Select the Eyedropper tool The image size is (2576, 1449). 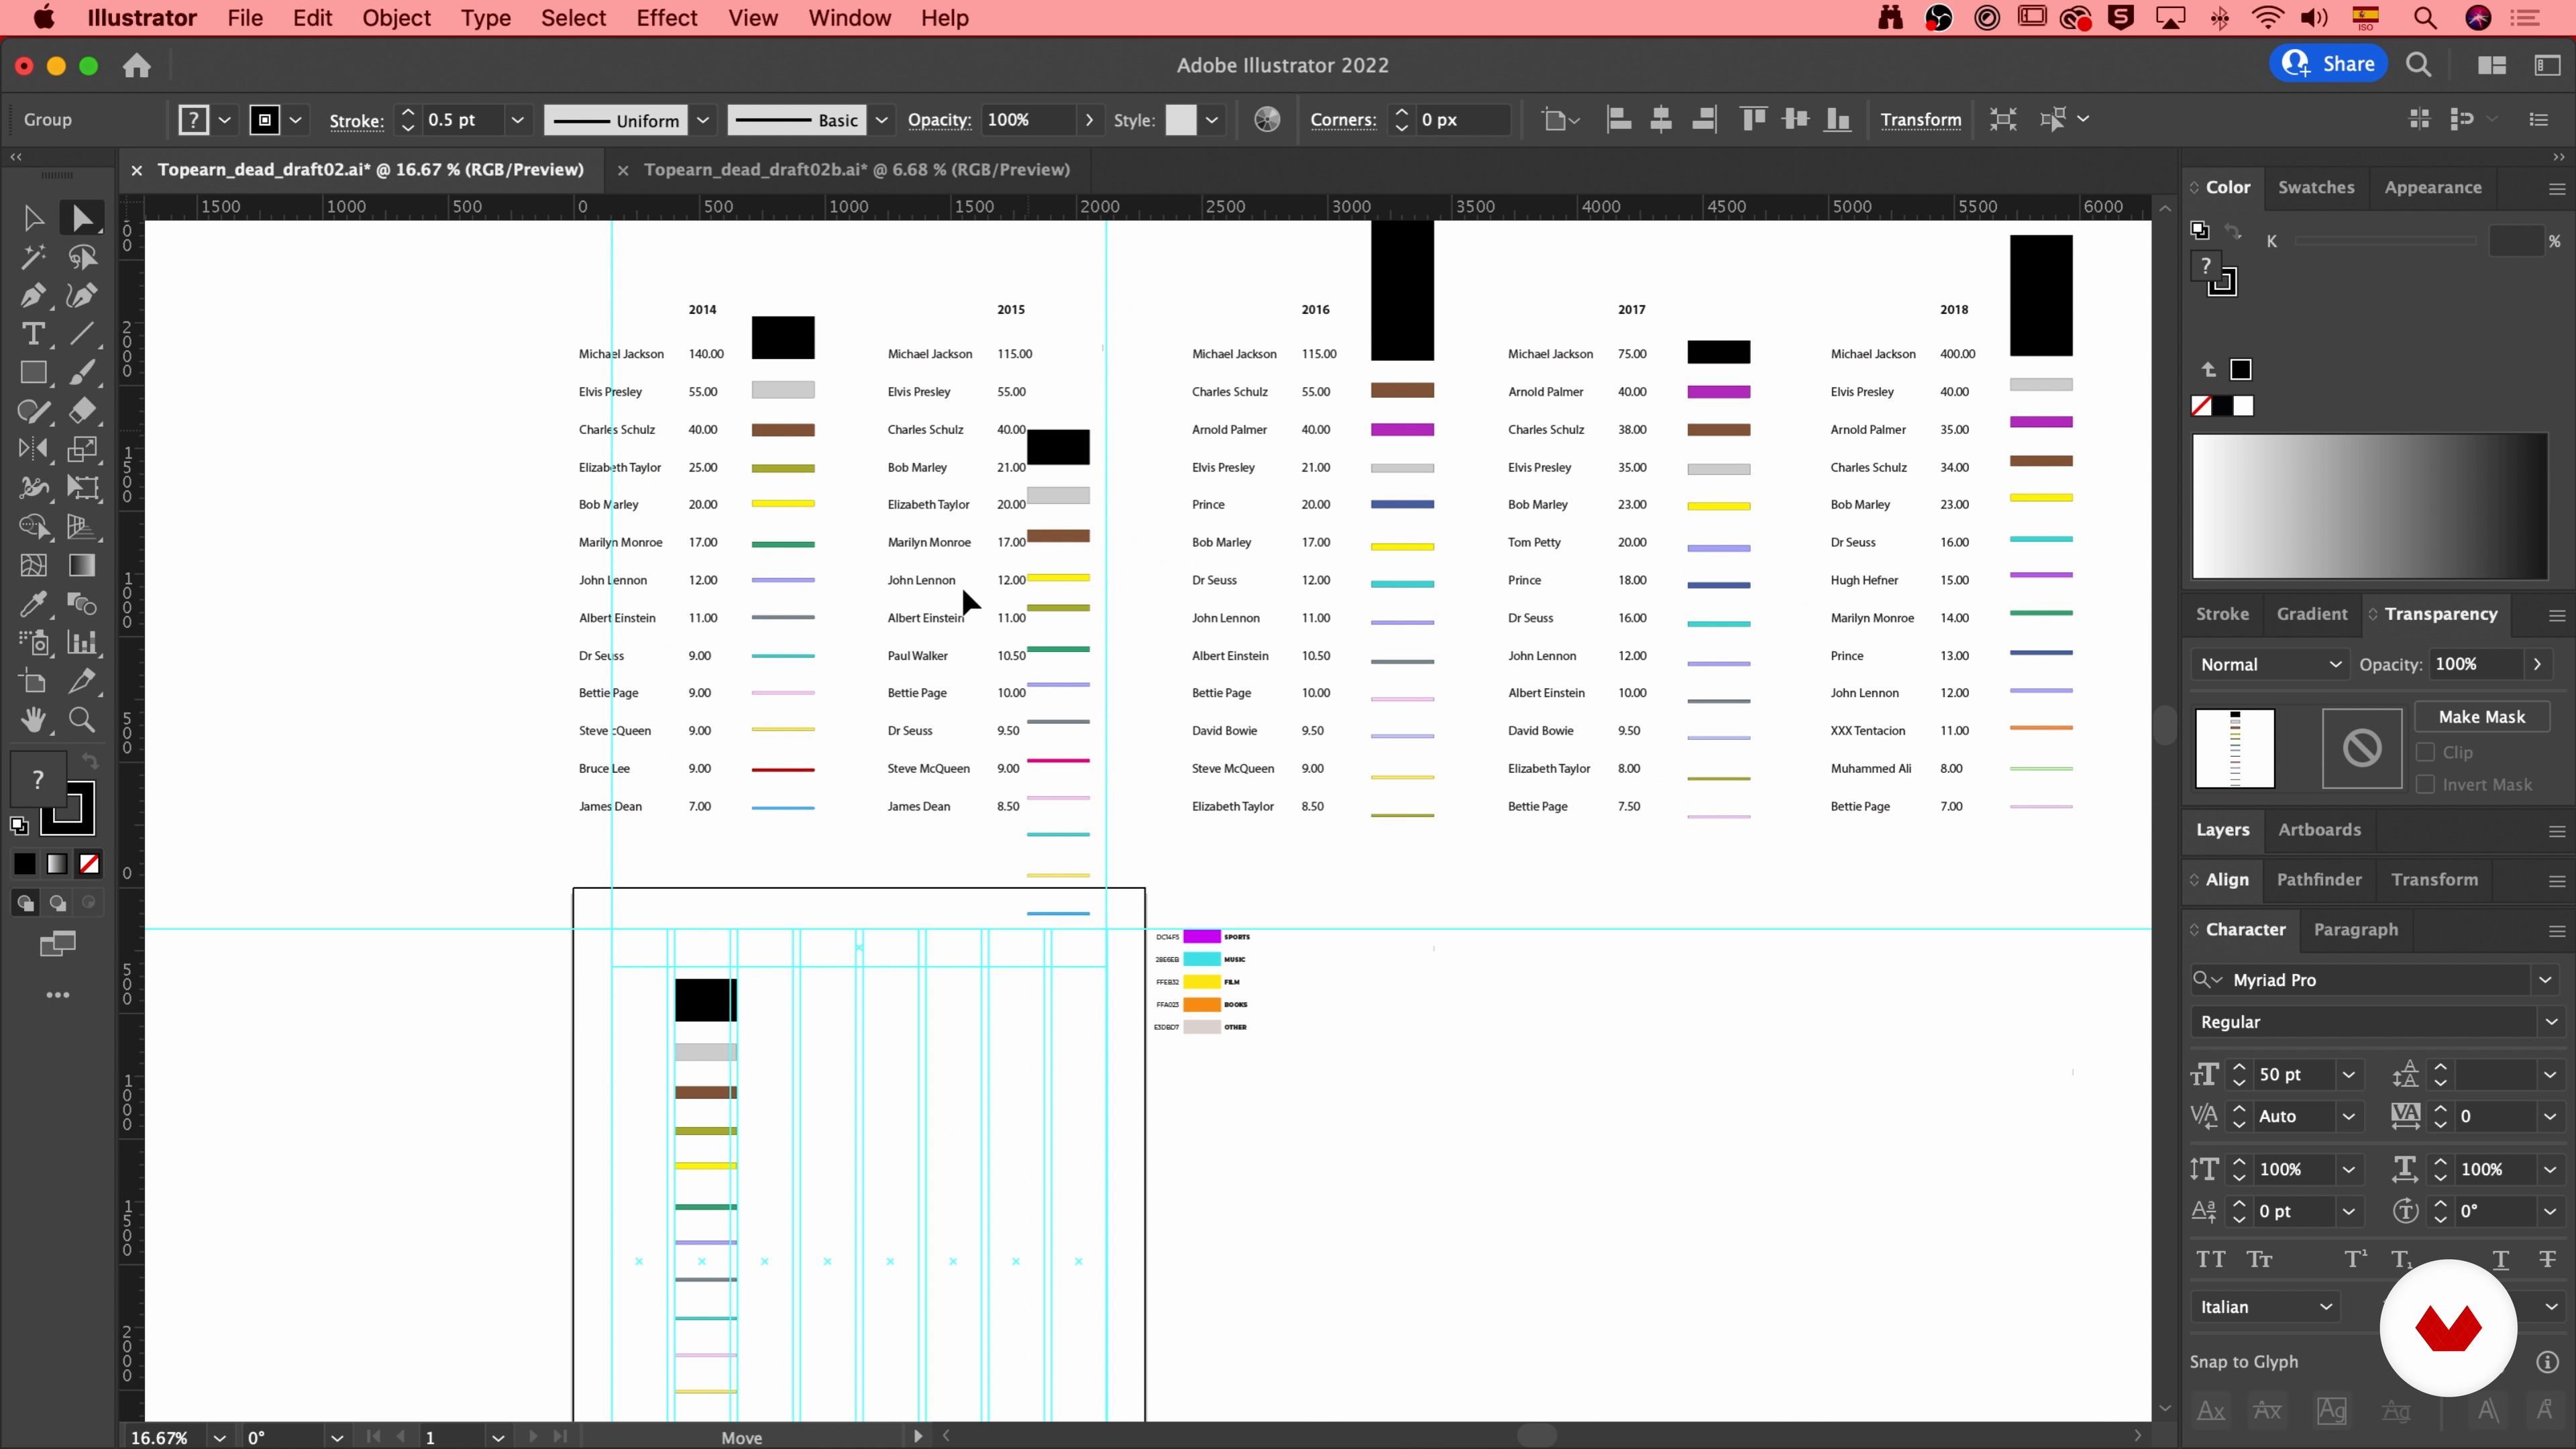tap(33, 603)
